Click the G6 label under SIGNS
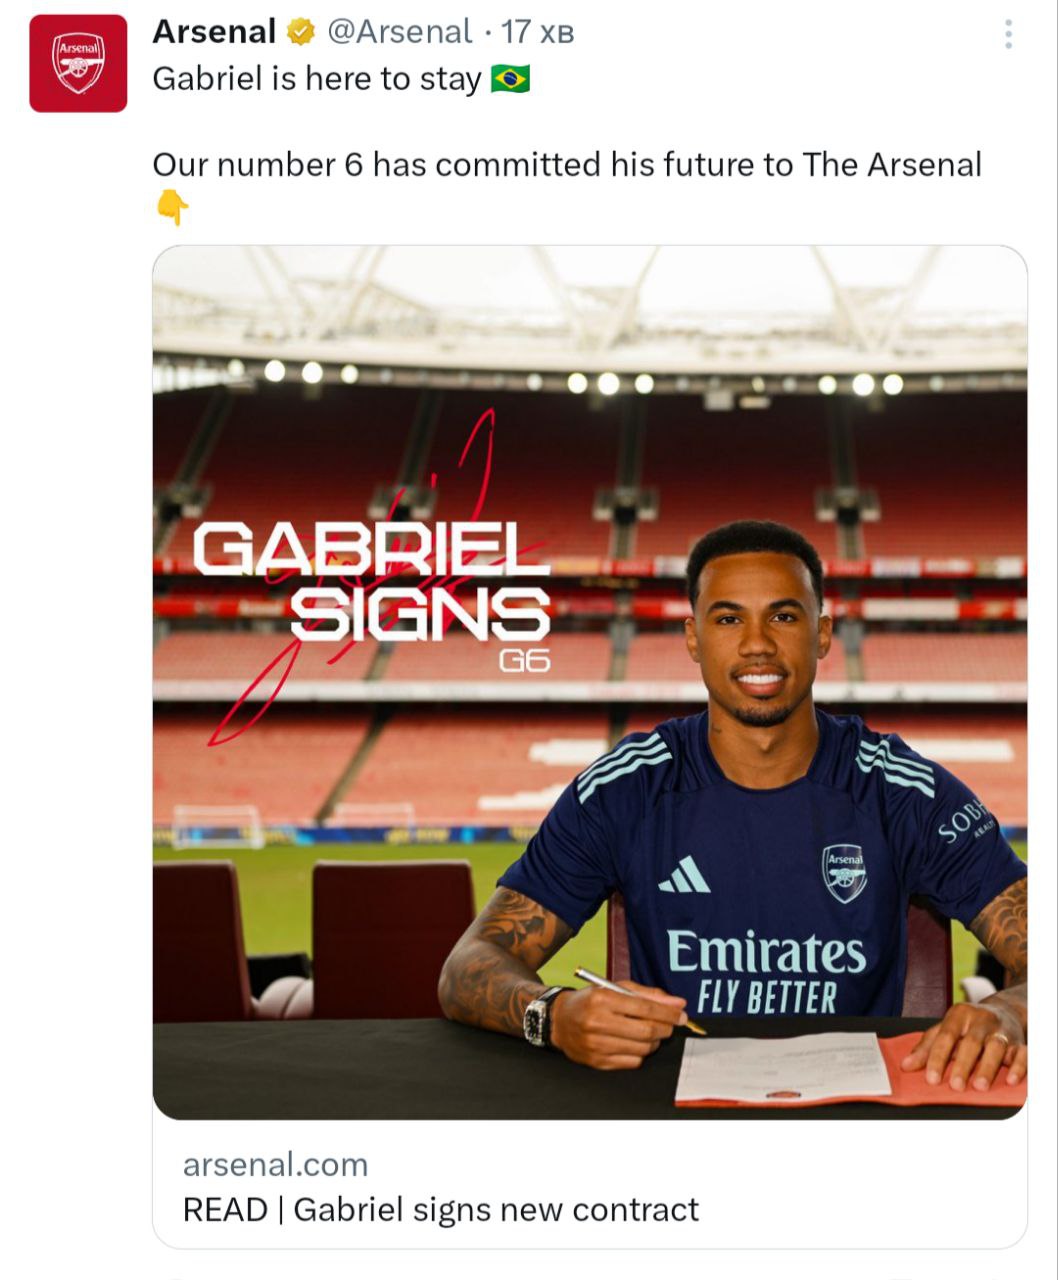1058x1280 pixels. 524,661
